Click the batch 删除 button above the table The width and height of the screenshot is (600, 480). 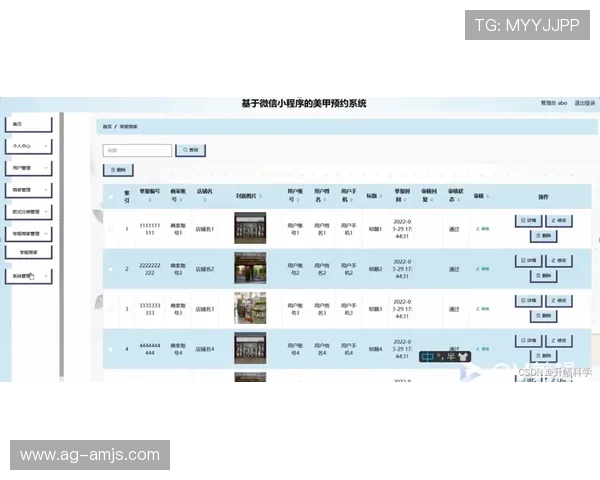[x=118, y=170]
